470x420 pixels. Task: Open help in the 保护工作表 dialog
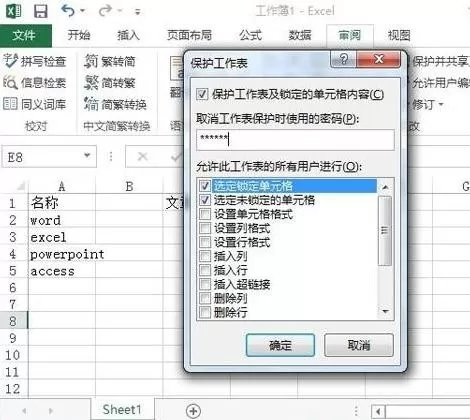pos(343,59)
